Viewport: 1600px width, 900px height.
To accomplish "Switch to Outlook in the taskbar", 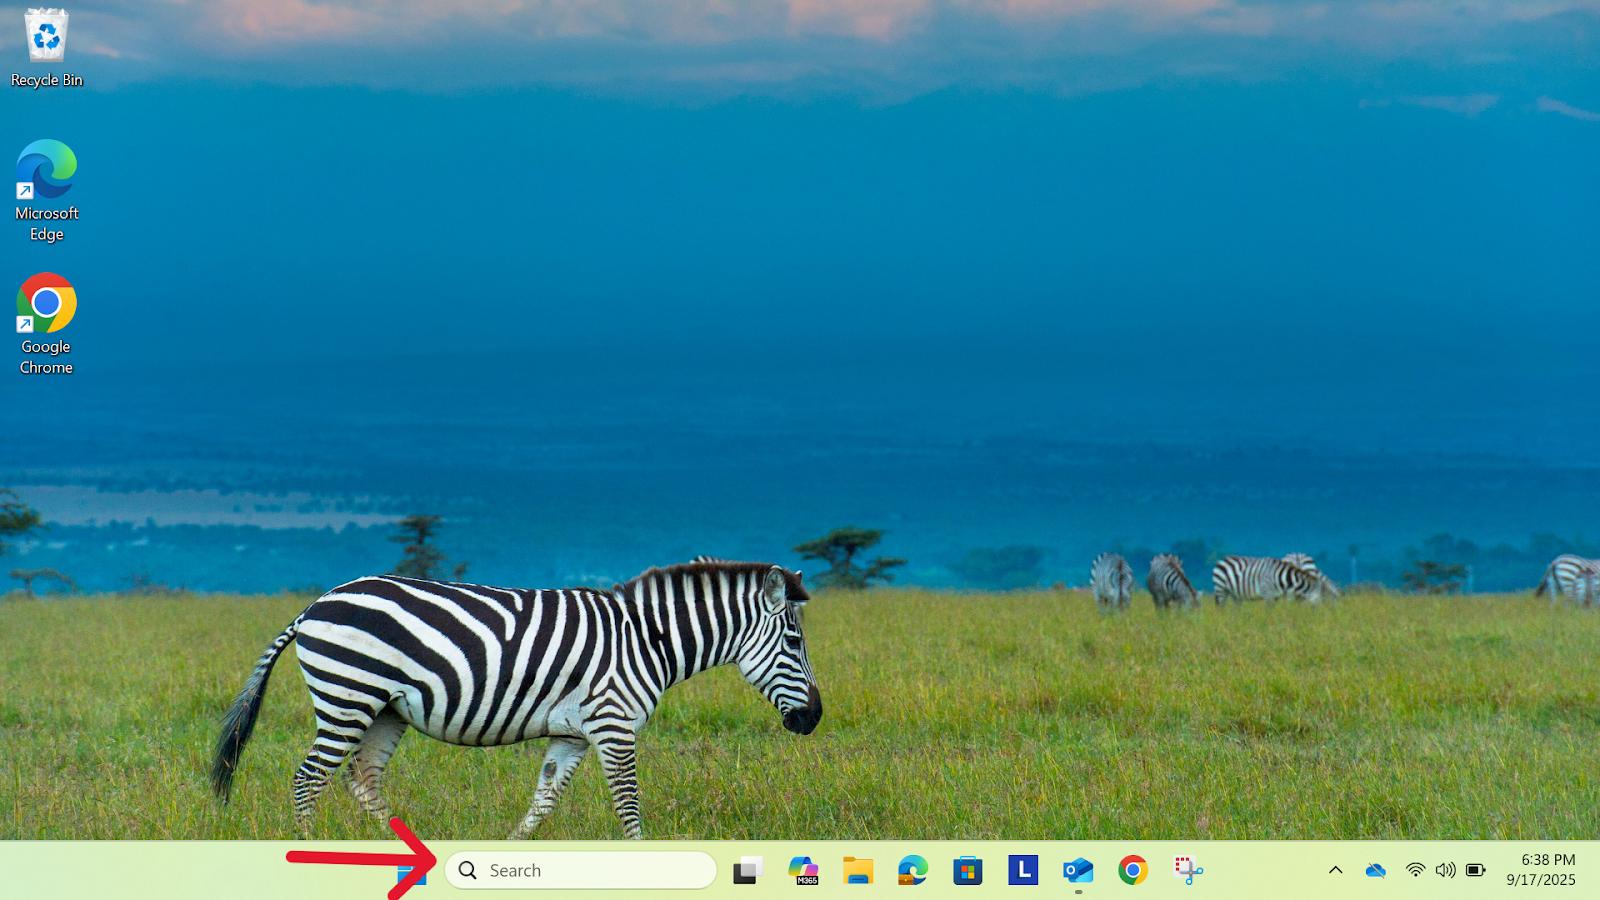I will point(1078,871).
